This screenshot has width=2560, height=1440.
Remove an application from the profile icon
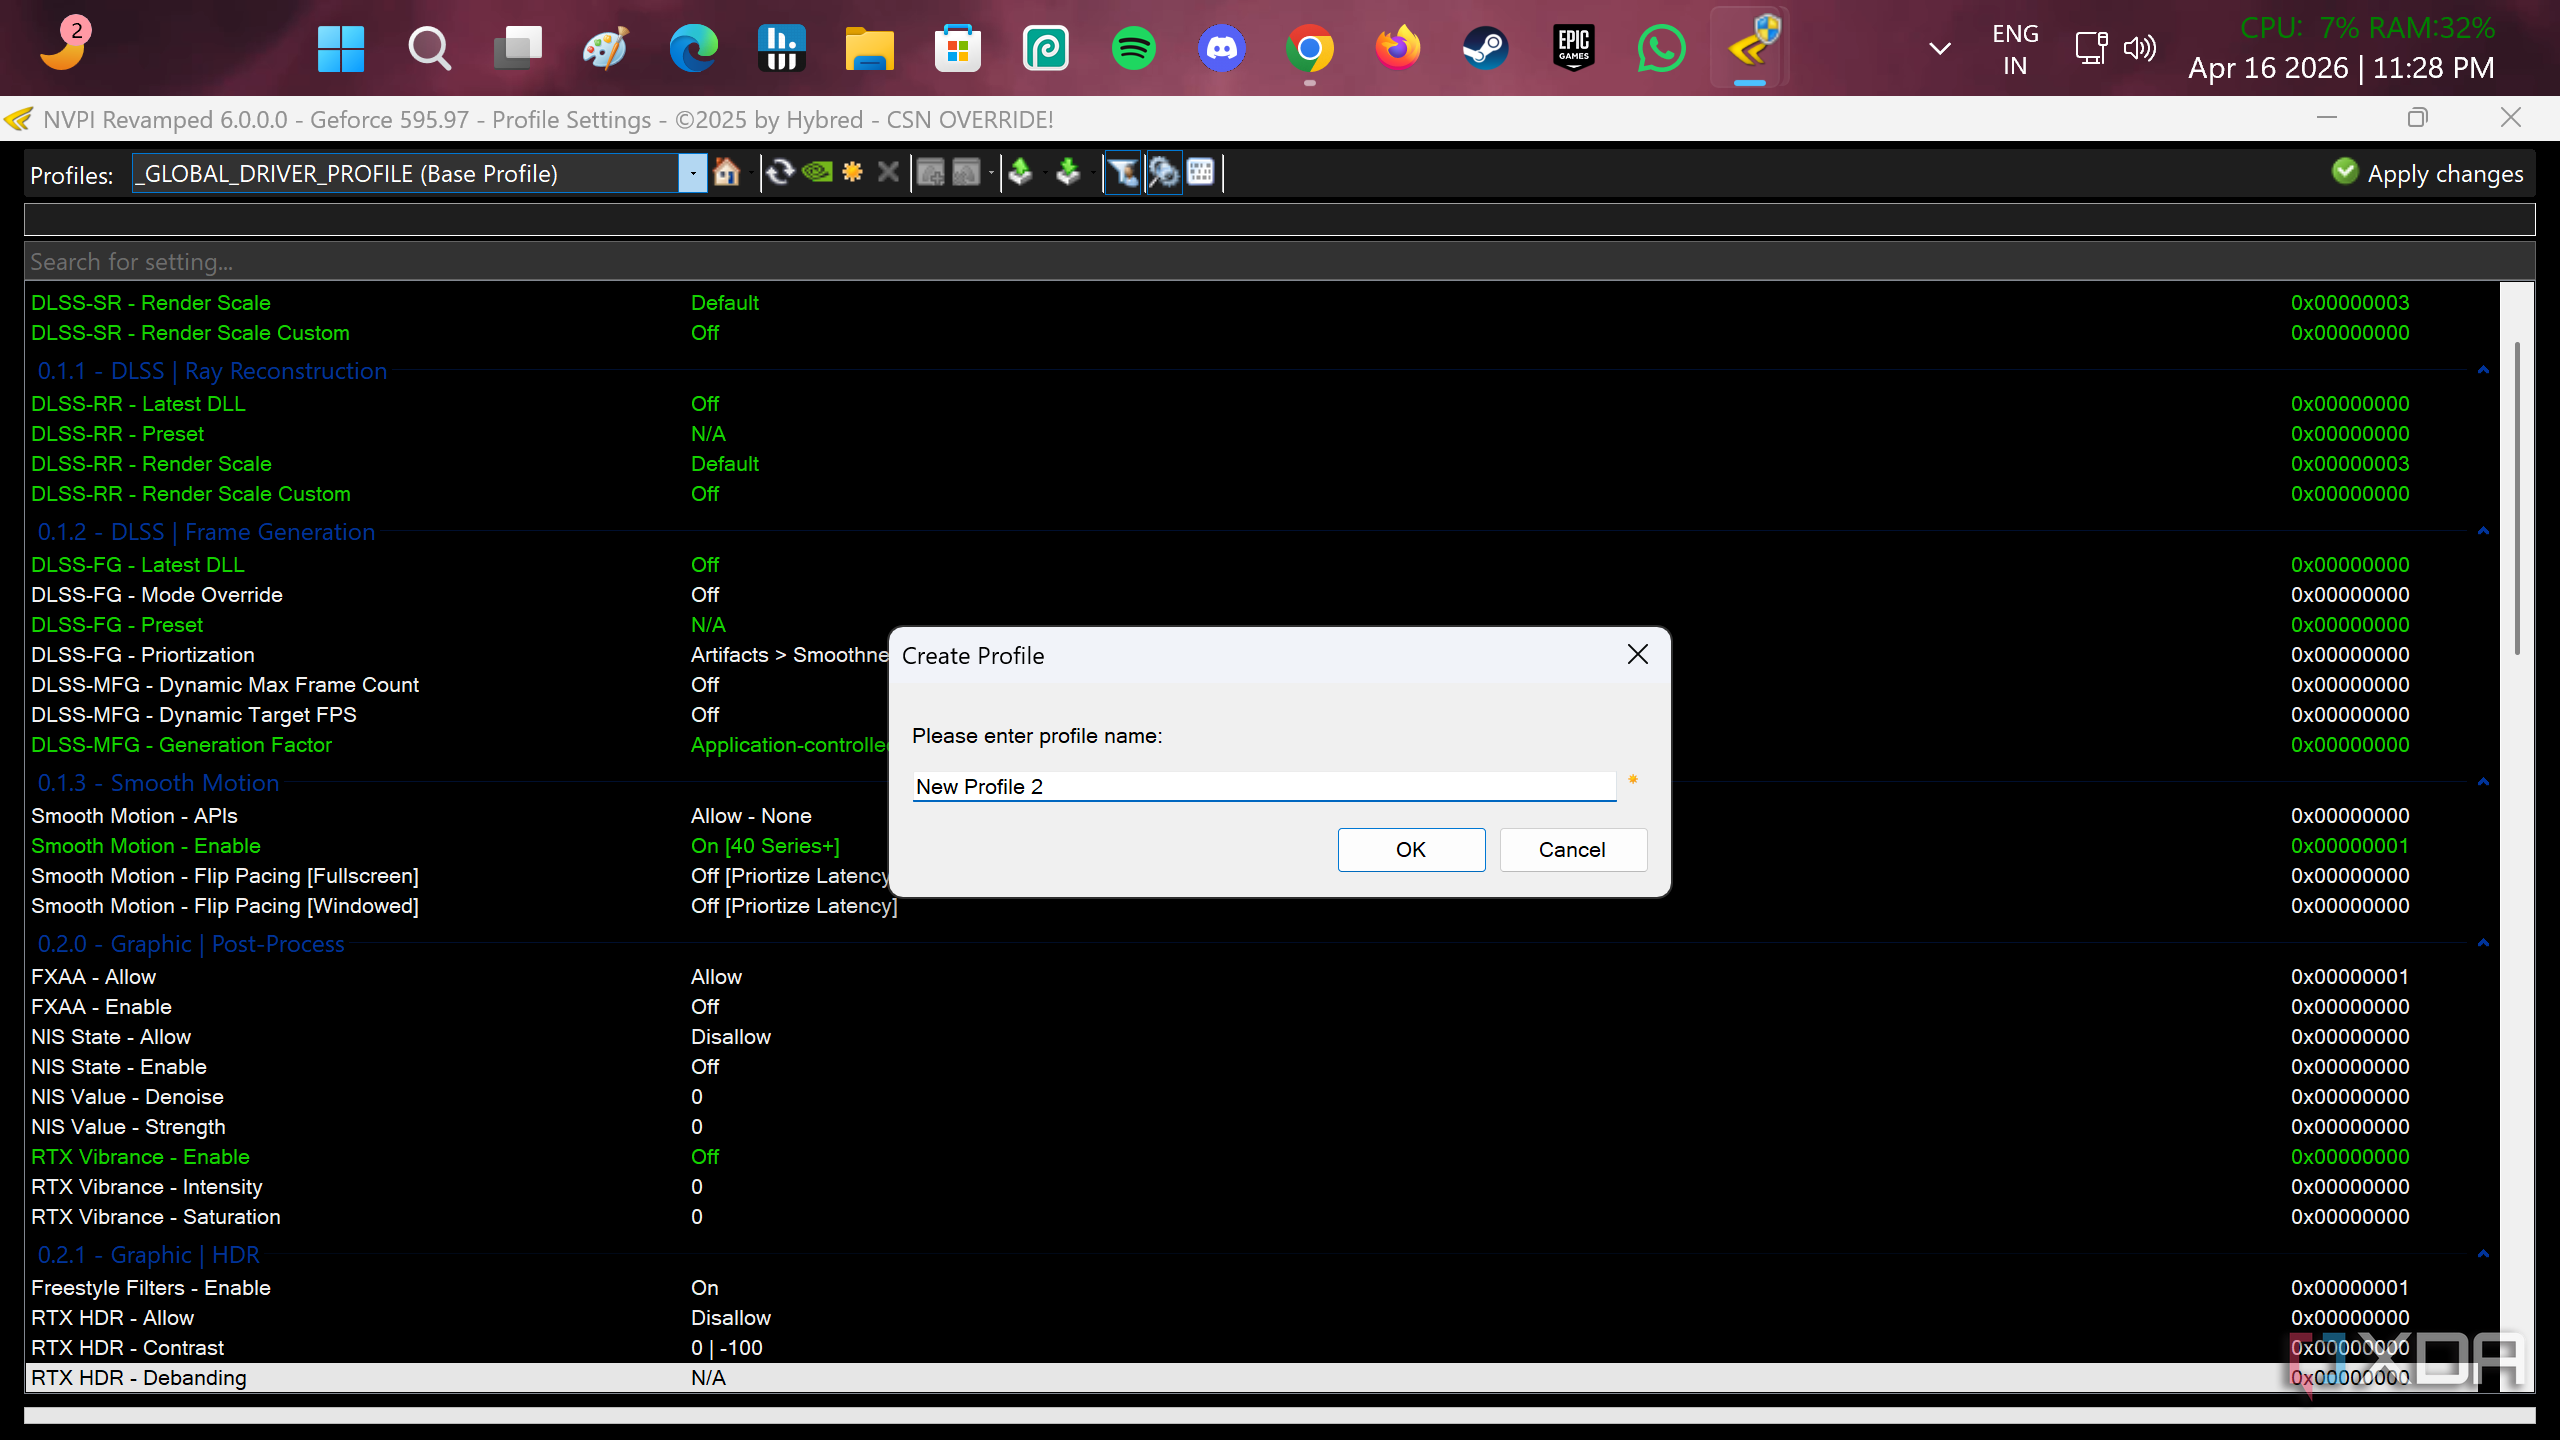click(966, 173)
